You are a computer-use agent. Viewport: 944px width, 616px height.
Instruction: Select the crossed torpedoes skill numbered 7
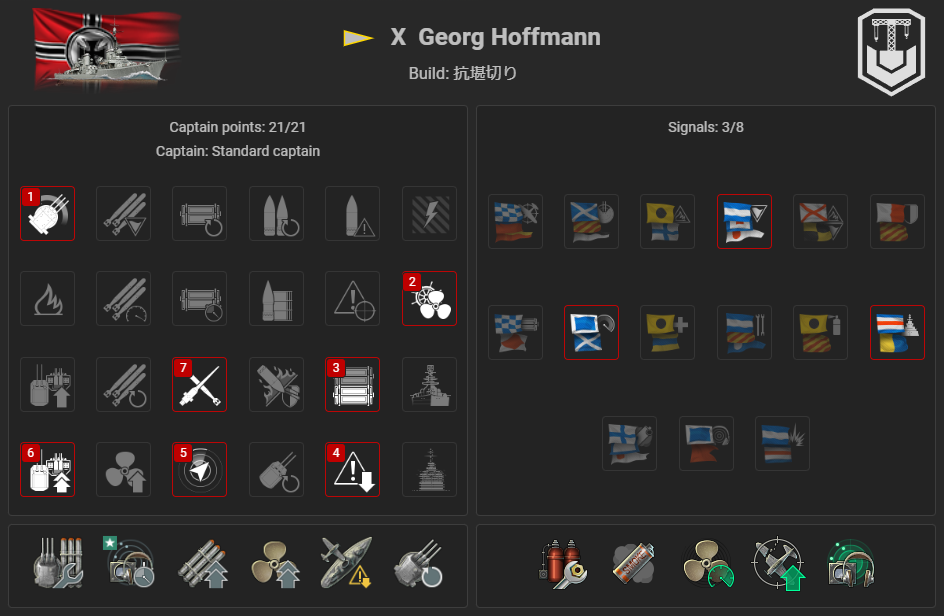pyautogui.click(x=199, y=384)
